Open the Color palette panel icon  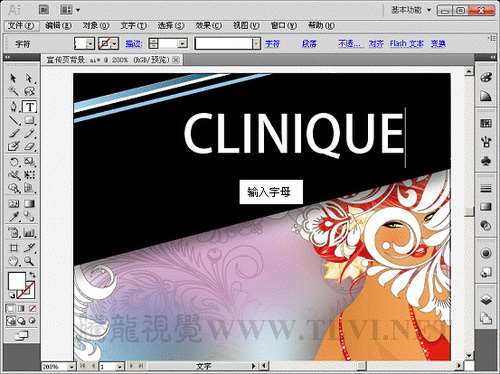tap(486, 77)
